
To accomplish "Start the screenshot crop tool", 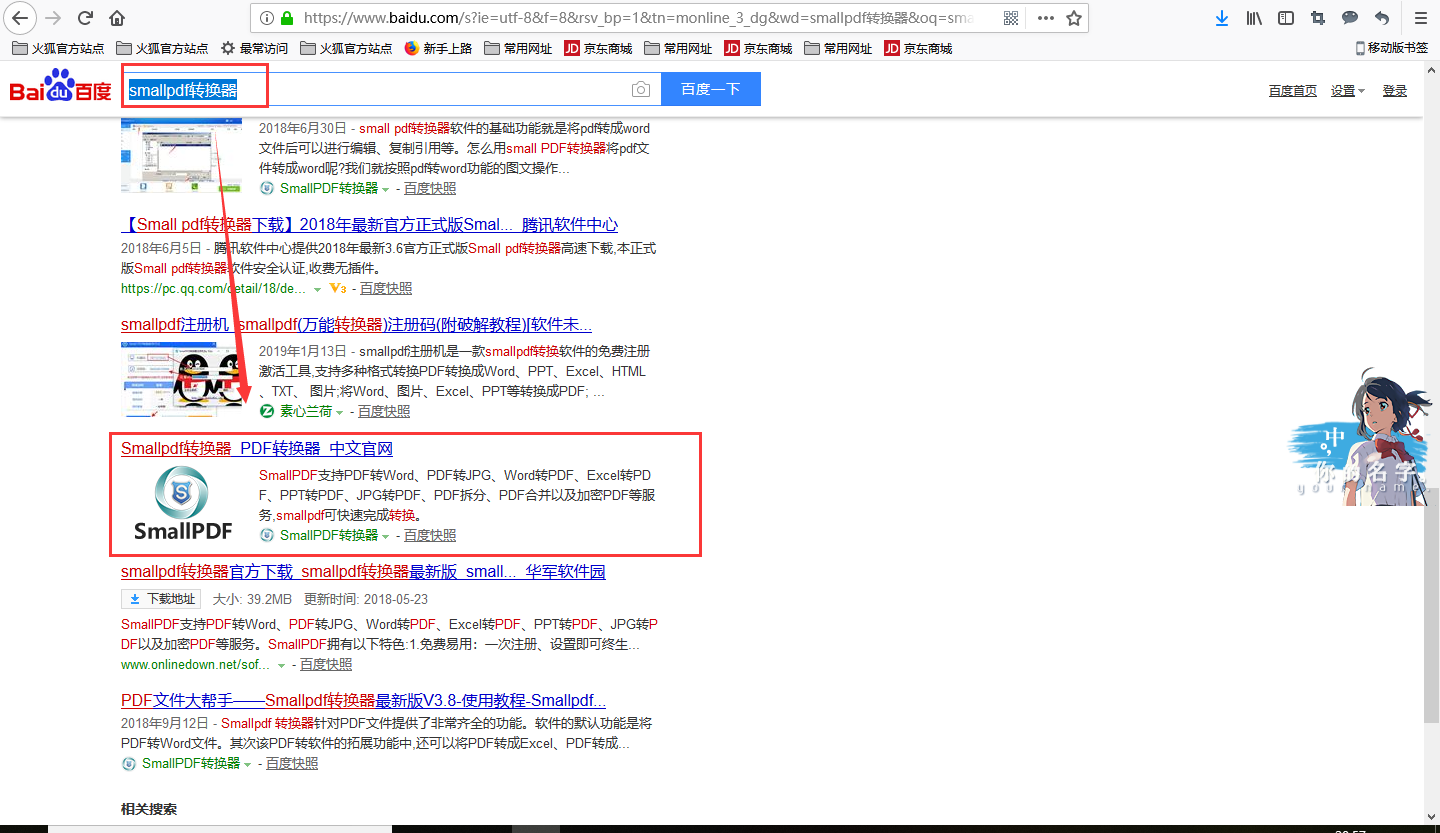I will 1318,18.
